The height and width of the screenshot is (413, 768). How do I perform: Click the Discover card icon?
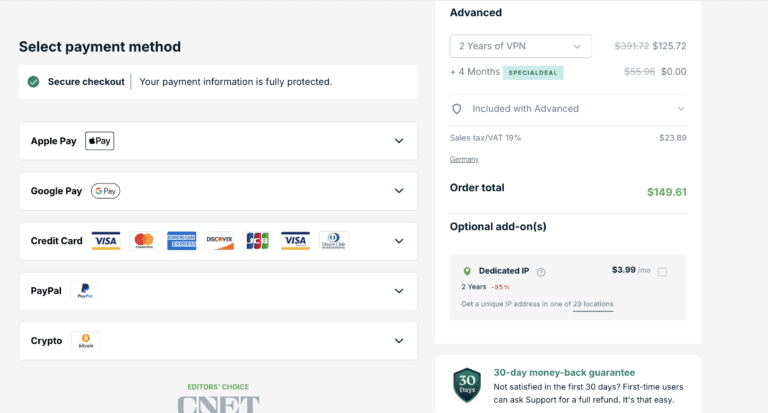coord(219,241)
